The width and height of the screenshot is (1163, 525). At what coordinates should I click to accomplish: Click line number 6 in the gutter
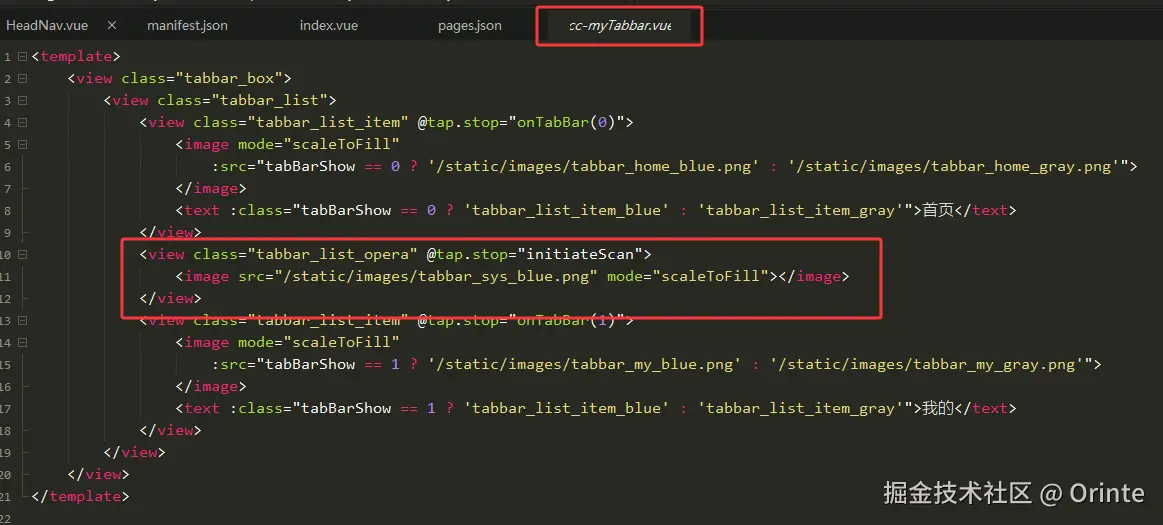(x=7, y=167)
